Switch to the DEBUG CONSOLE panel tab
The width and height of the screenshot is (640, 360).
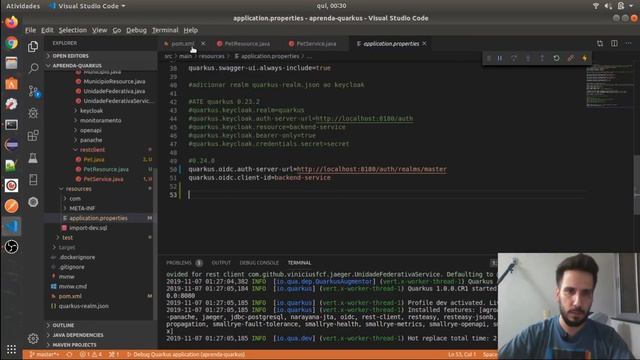coord(259,263)
